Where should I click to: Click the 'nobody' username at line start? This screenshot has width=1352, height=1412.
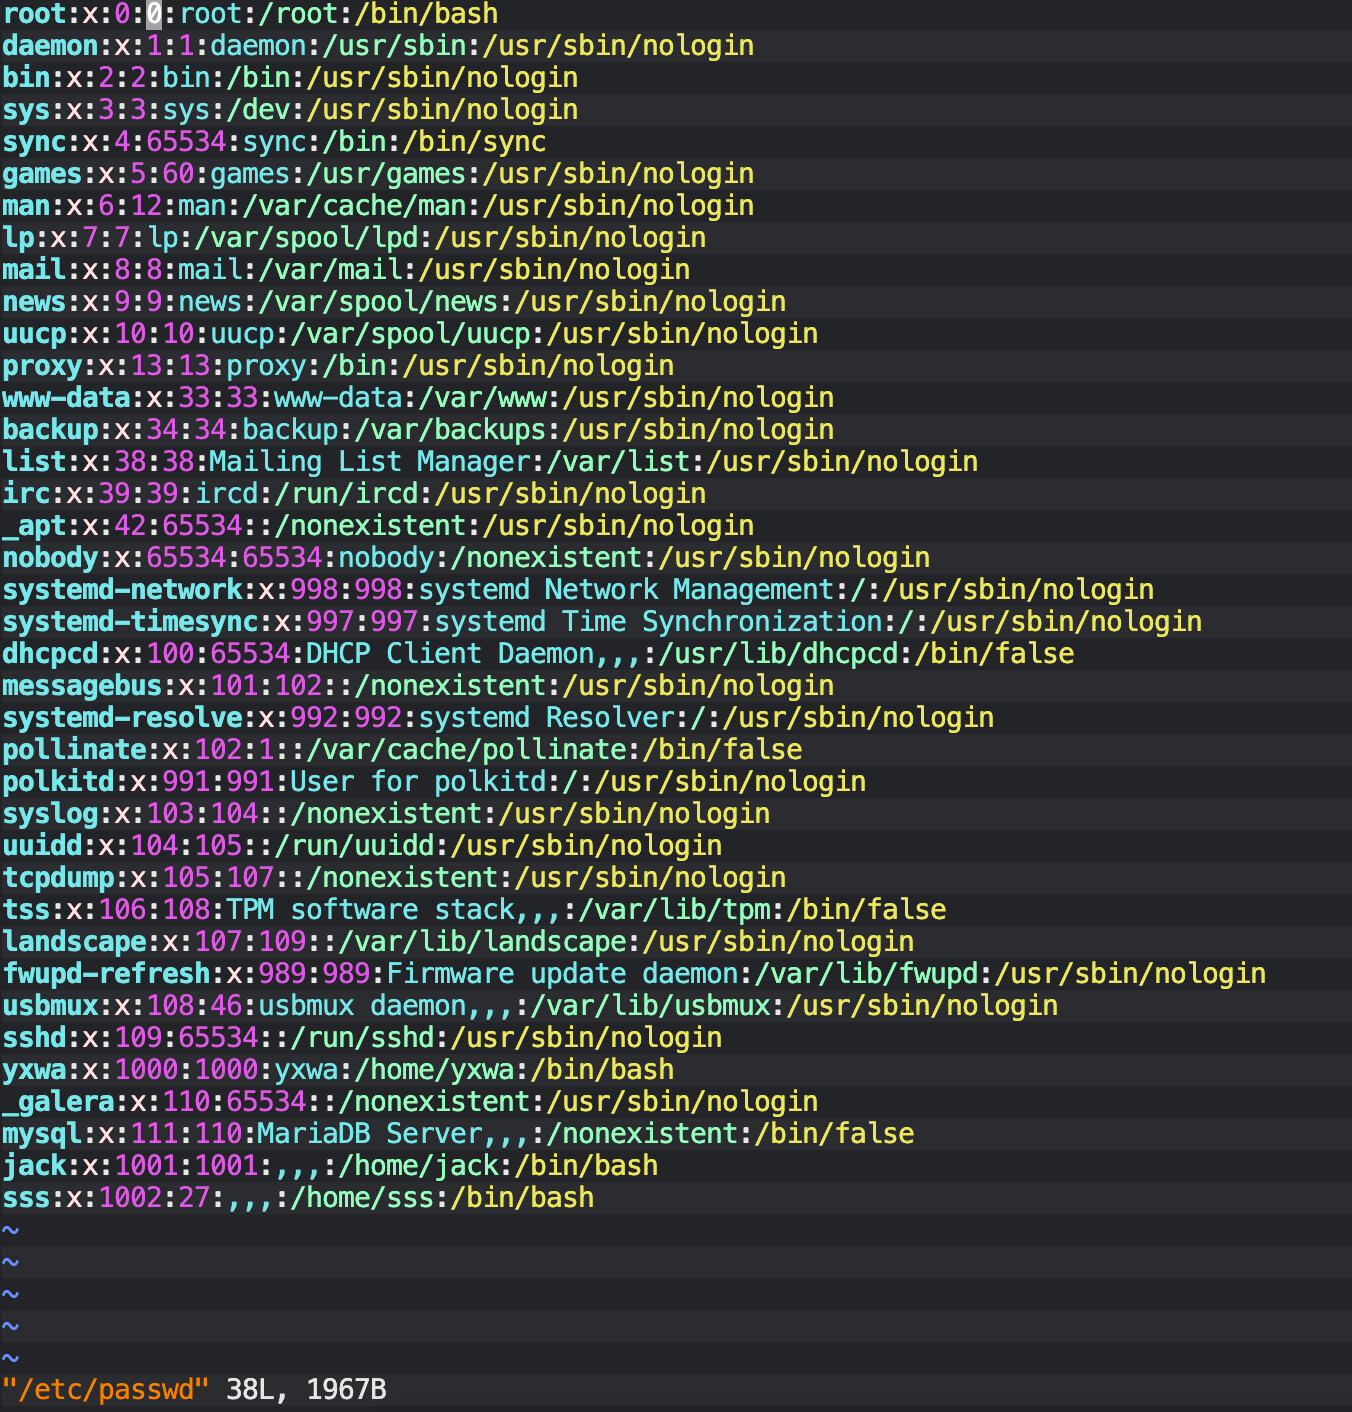click(50, 558)
